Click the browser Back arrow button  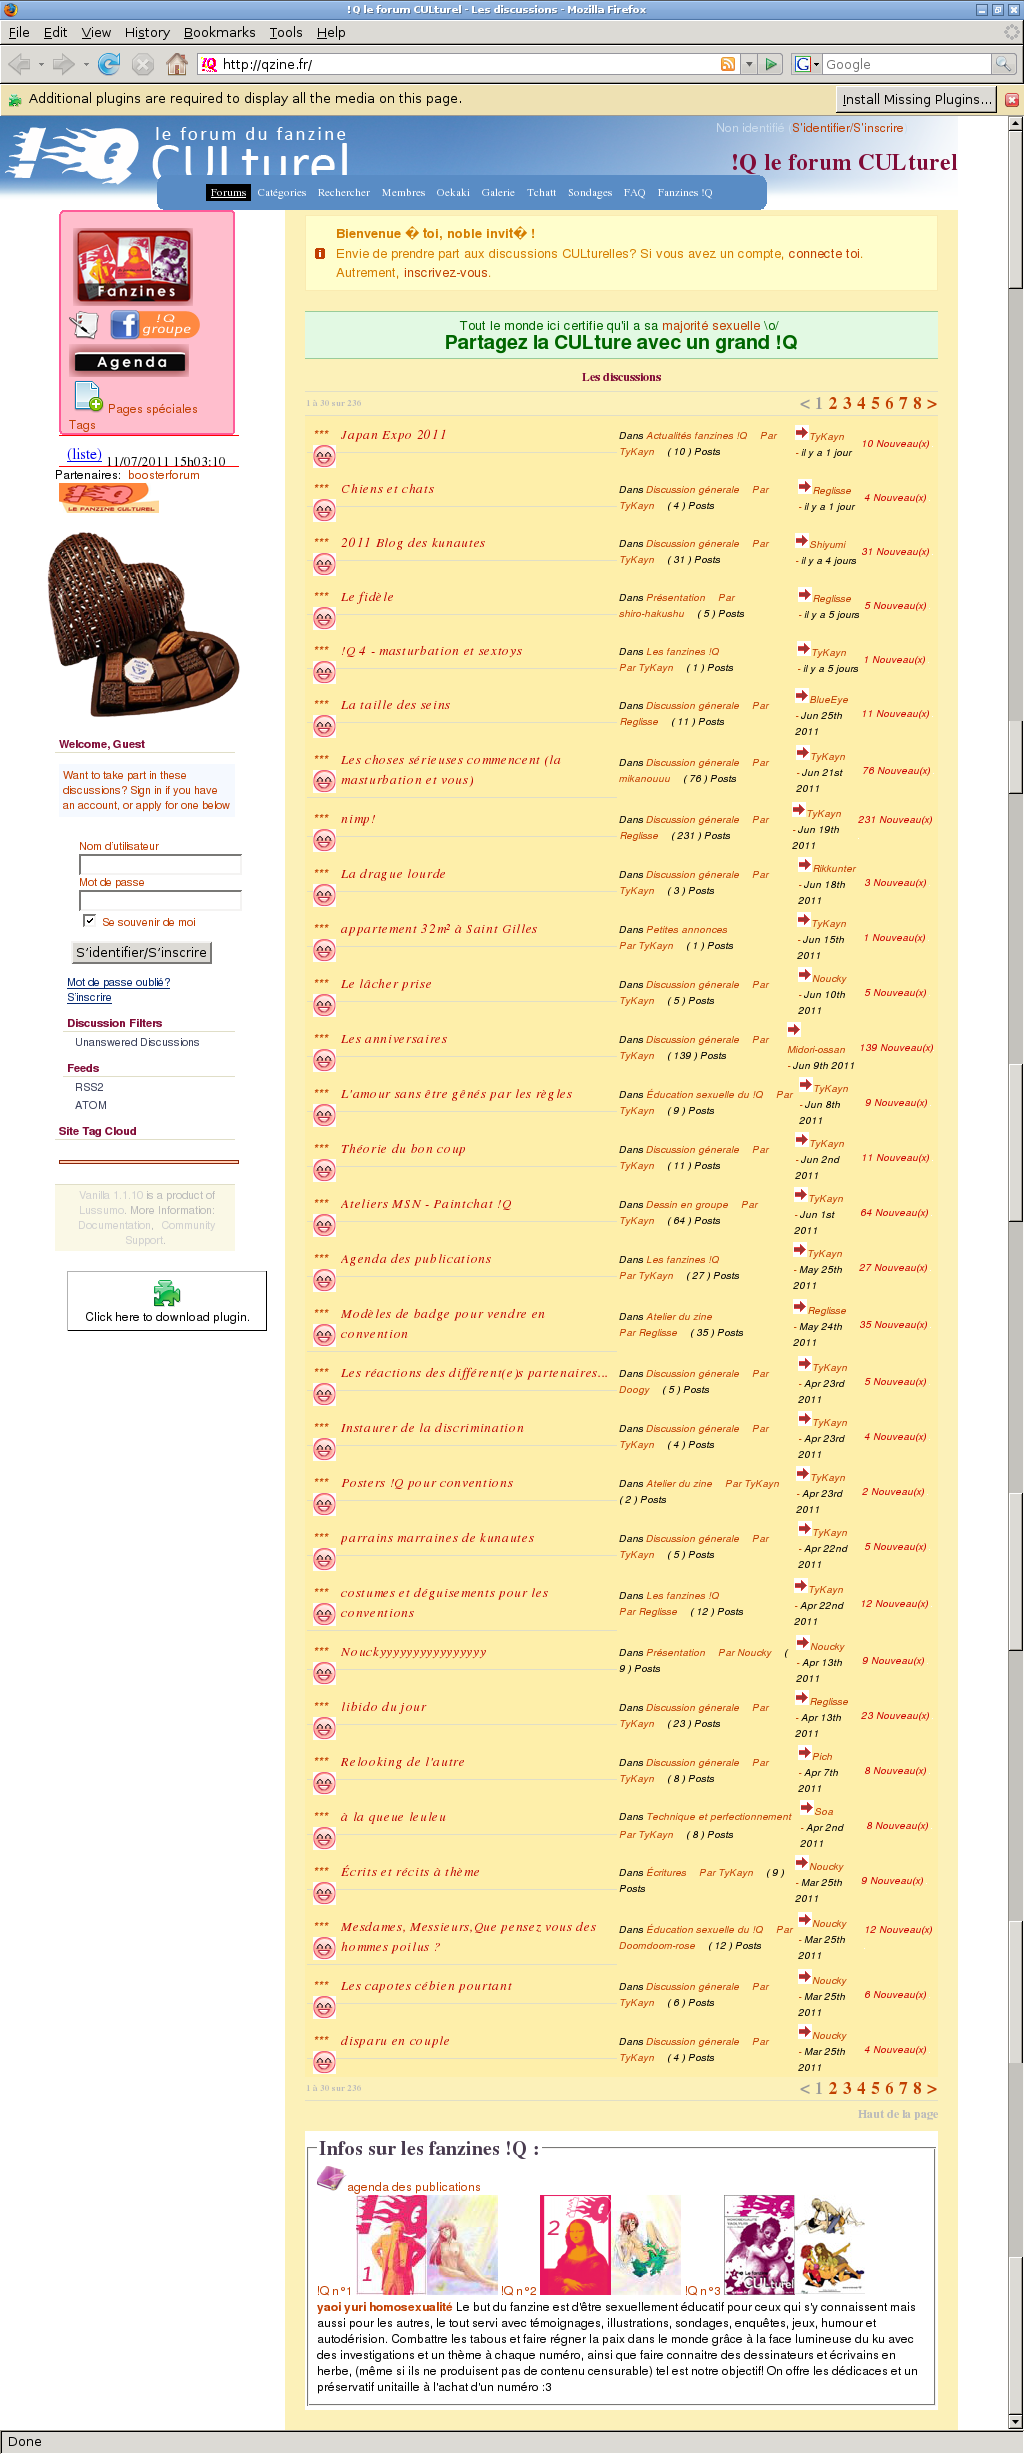[19, 64]
